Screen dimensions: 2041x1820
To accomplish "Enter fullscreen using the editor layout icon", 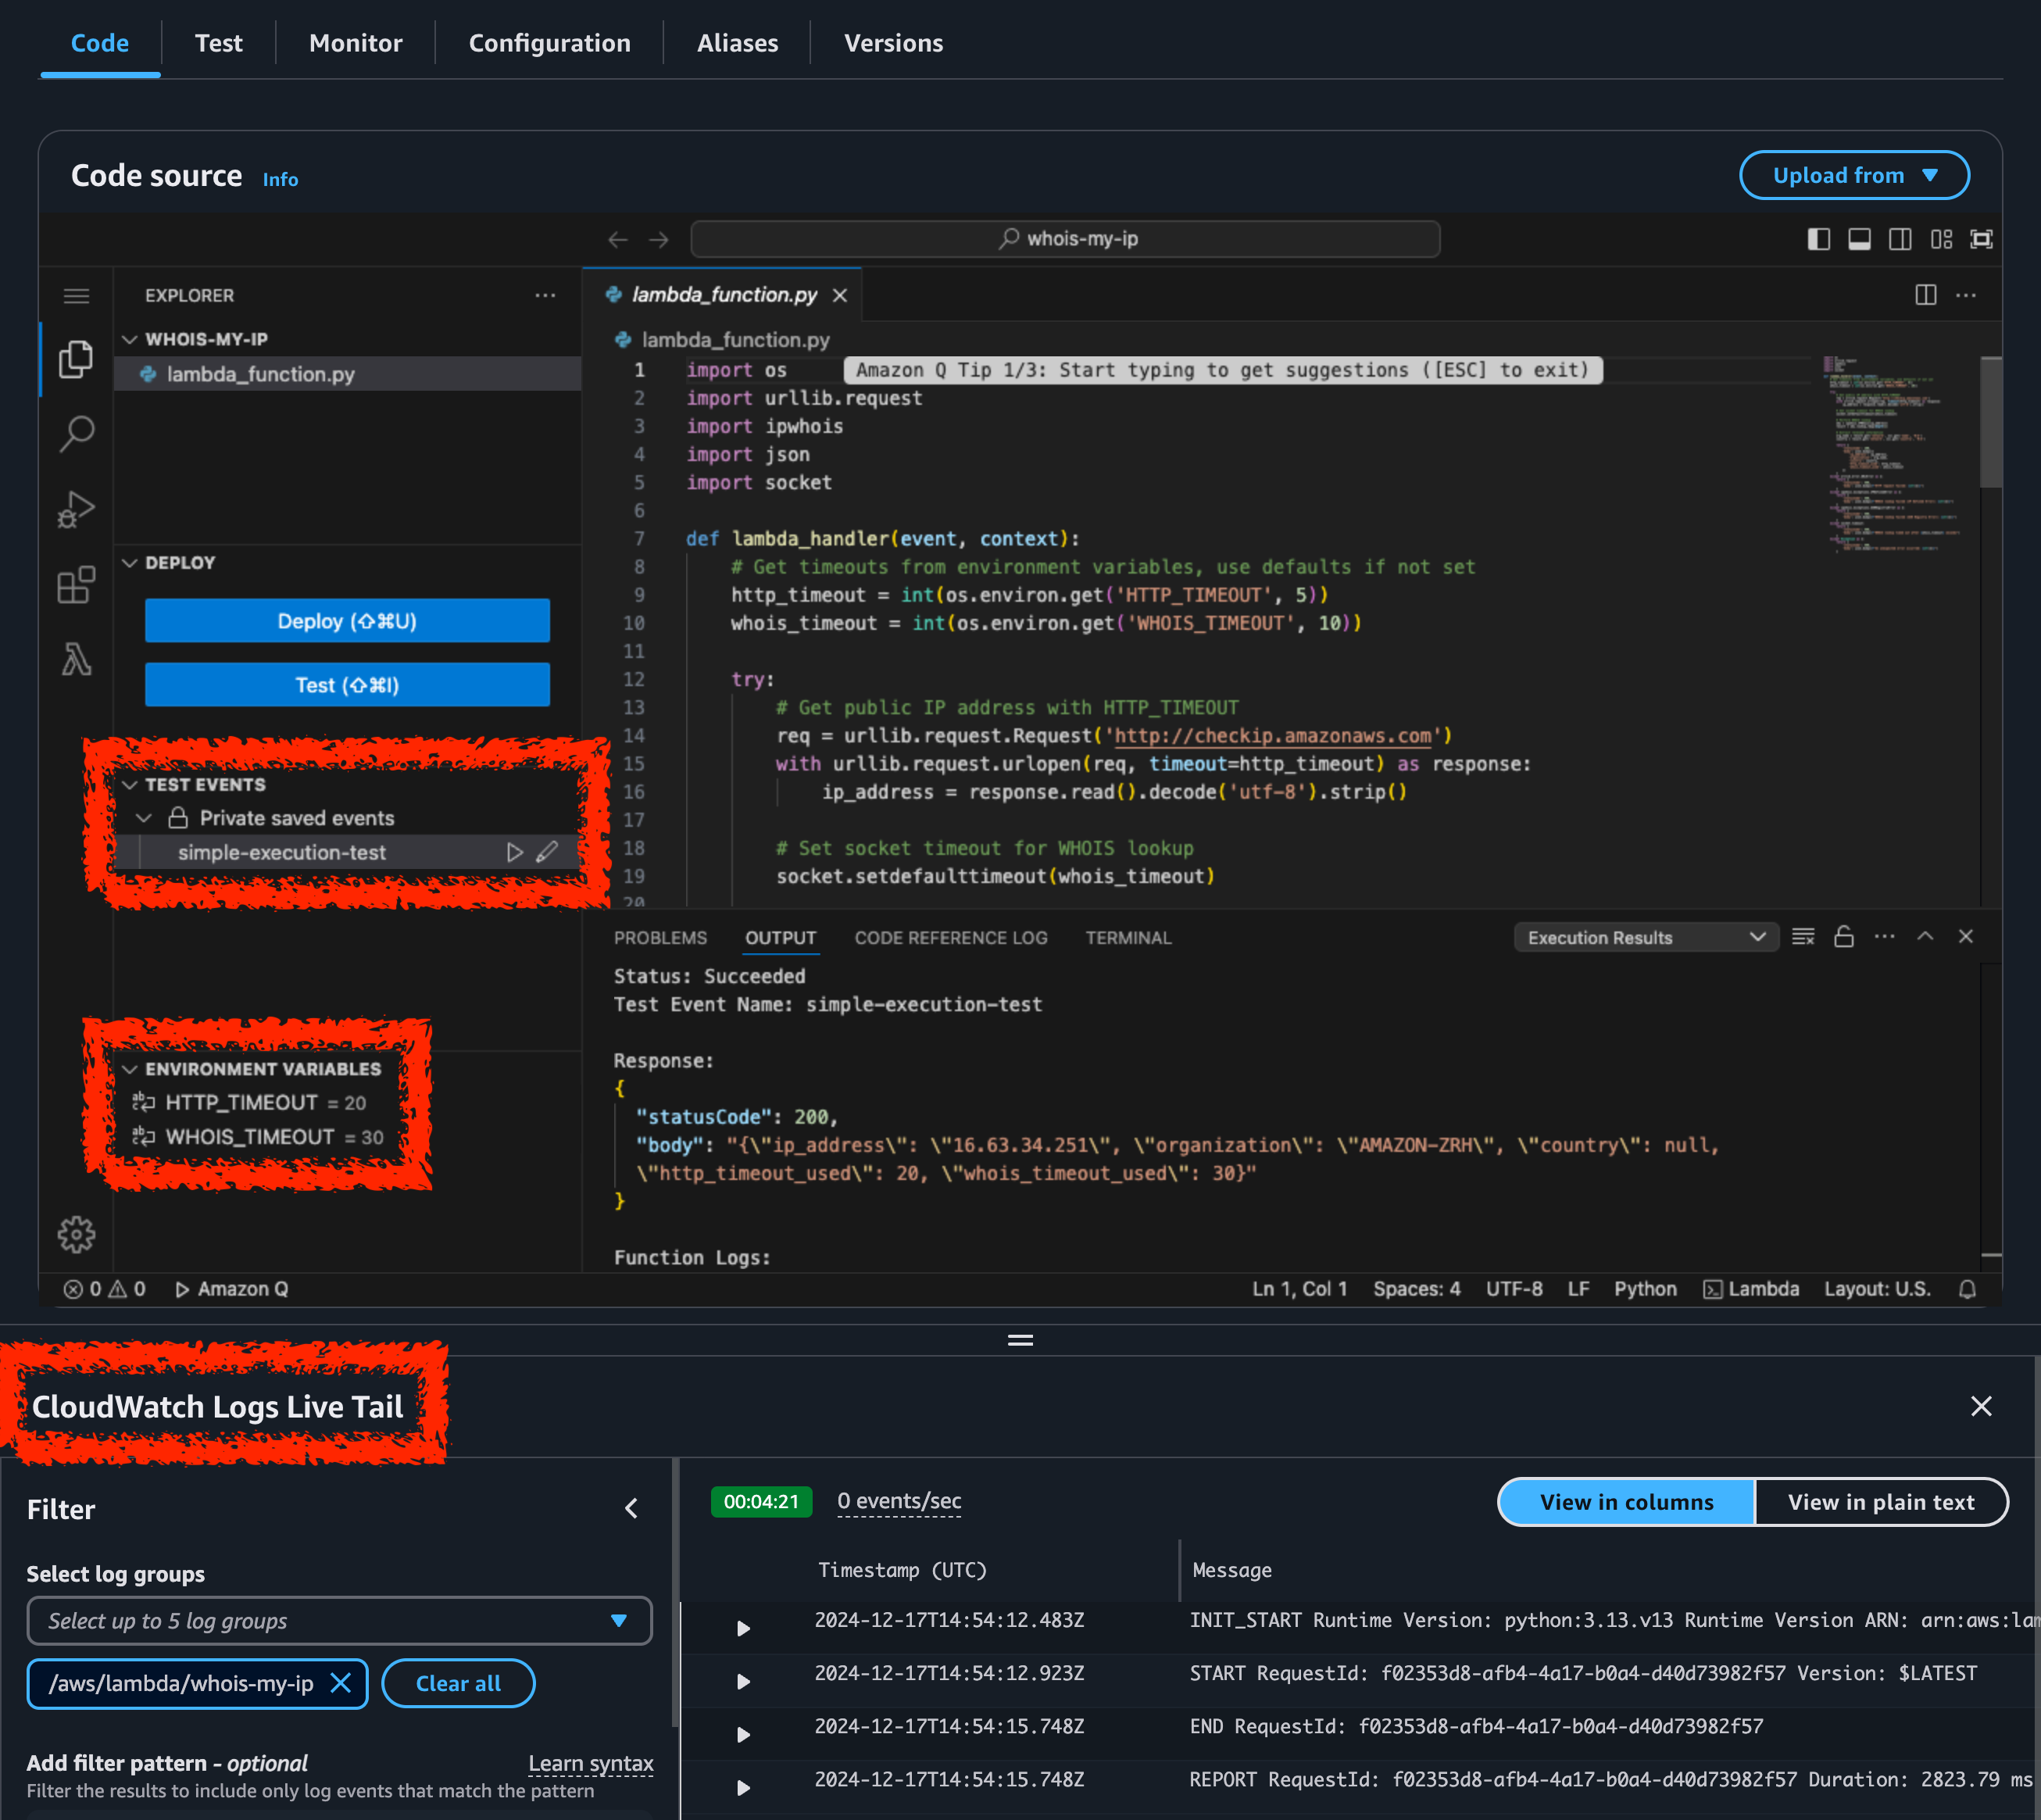I will [x=1981, y=239].
